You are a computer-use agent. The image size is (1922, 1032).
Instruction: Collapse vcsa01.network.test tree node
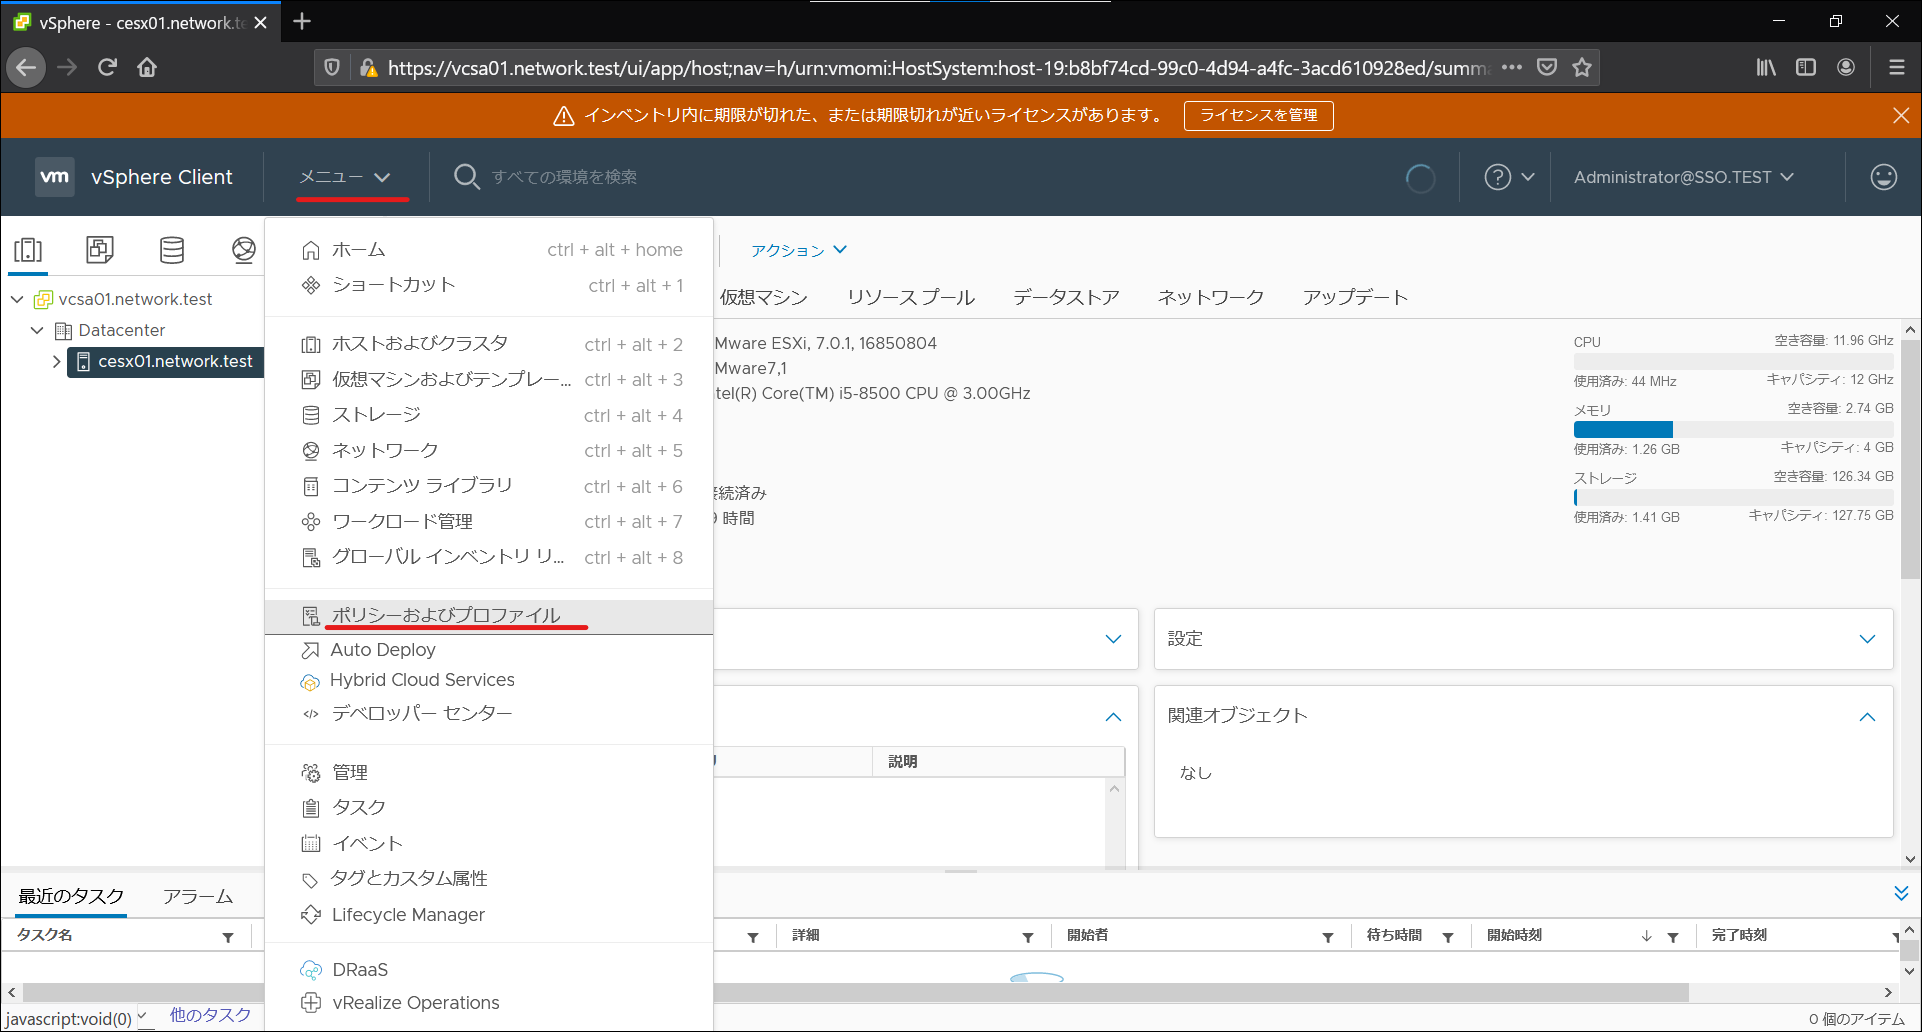18,299
